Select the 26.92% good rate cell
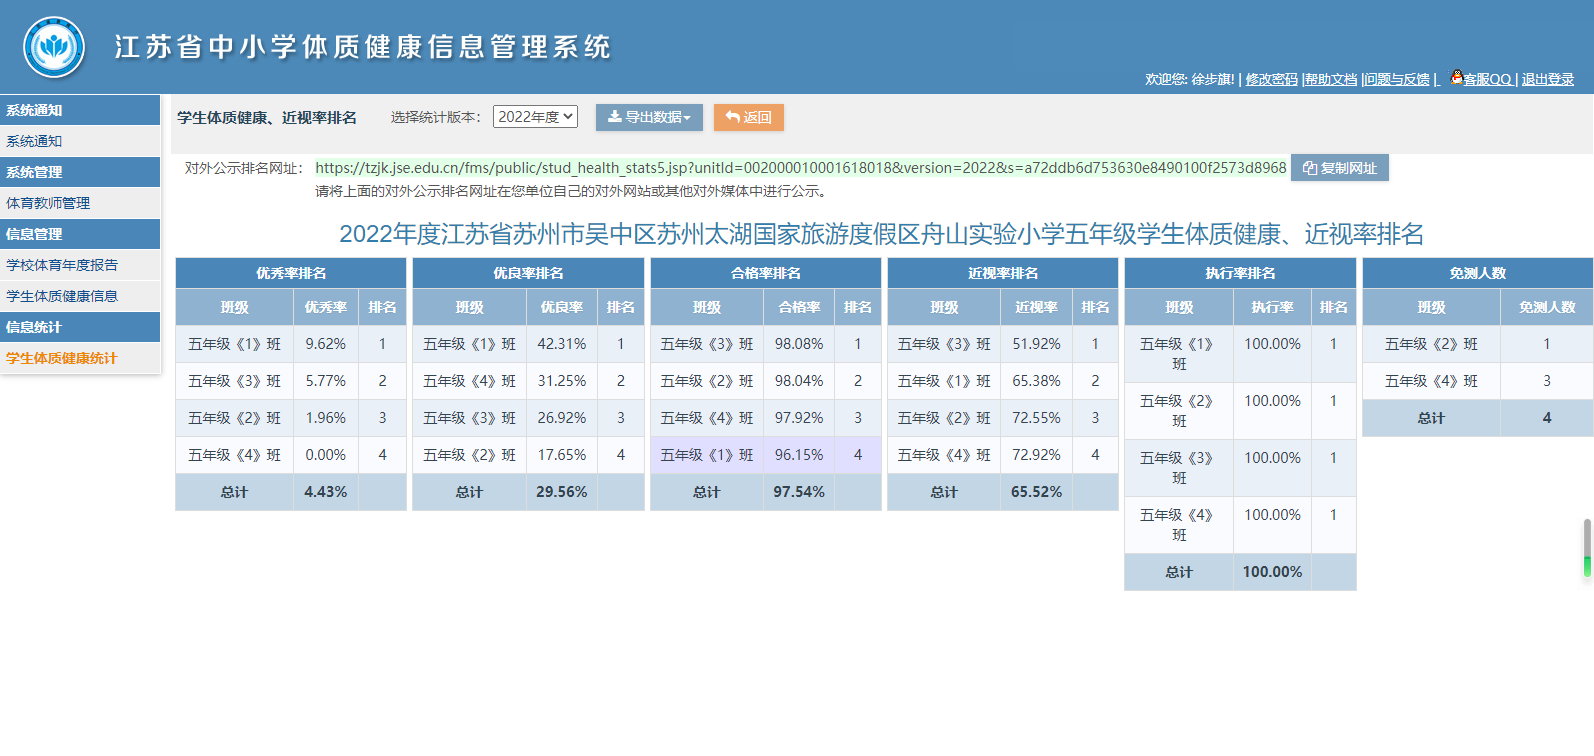Image resolution: width=1594 pixels, height=756 pixels. pos(562,418)
